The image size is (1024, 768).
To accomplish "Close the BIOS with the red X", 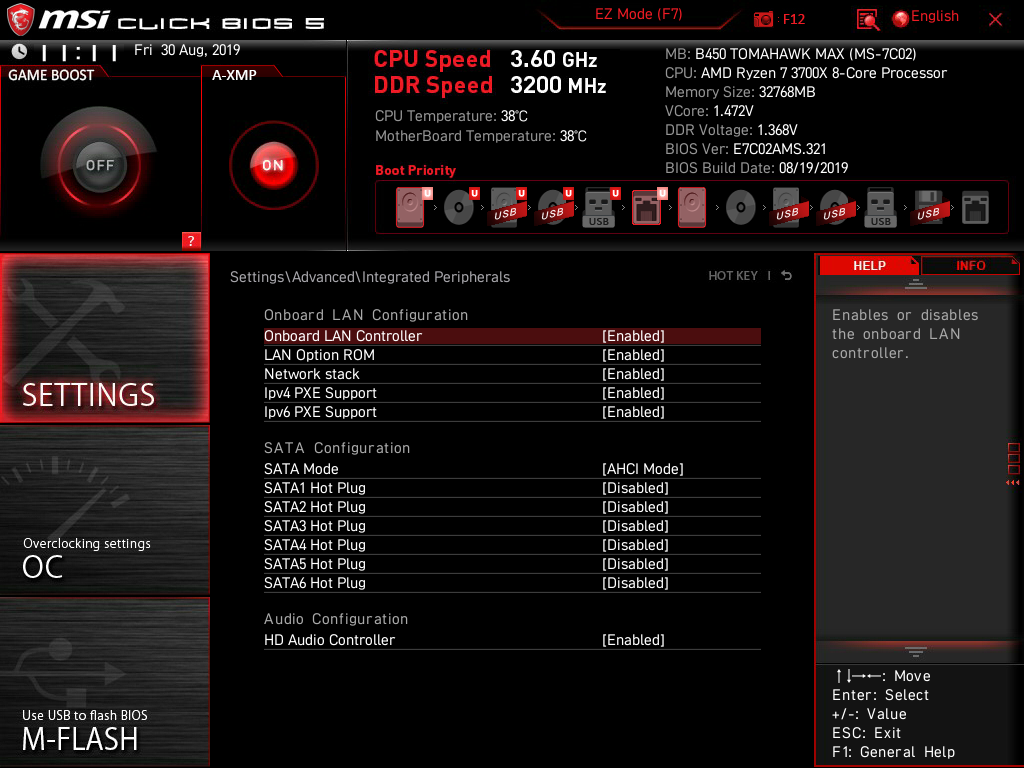I will coord(995,20).
